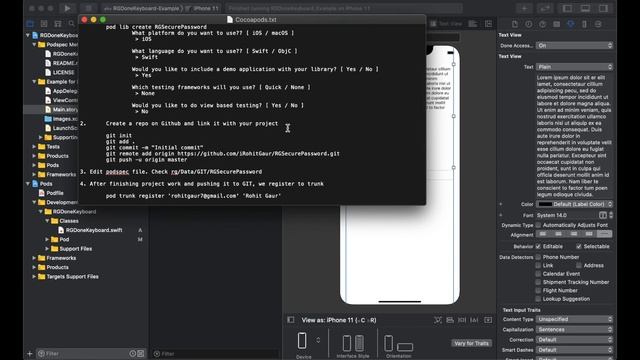The image size is (640, 360).
Task: Open the Capitalization Sentences dropdown
Action: (x=575, y=329)
